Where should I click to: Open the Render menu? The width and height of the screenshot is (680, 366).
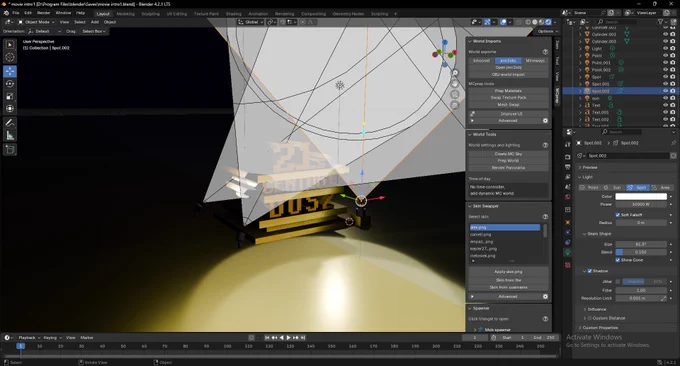pos(43,13)
